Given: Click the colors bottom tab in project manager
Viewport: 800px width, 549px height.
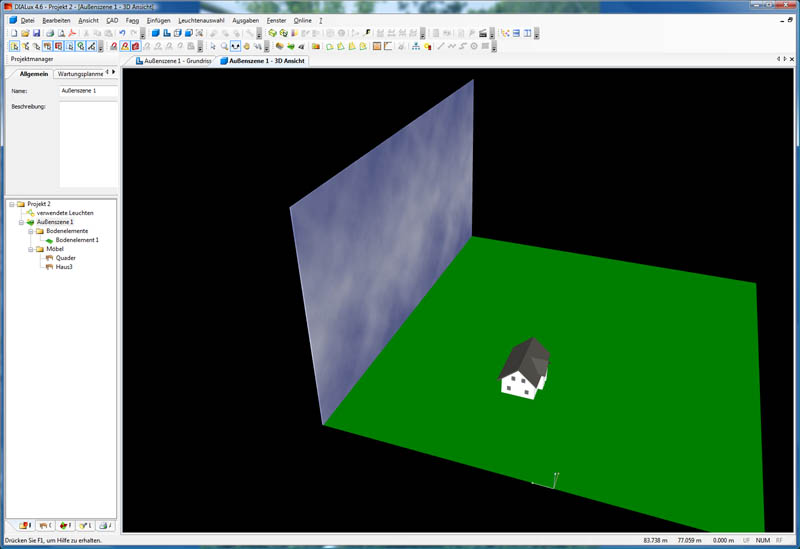Looking at the screenshot, I should tap(65, 525).
